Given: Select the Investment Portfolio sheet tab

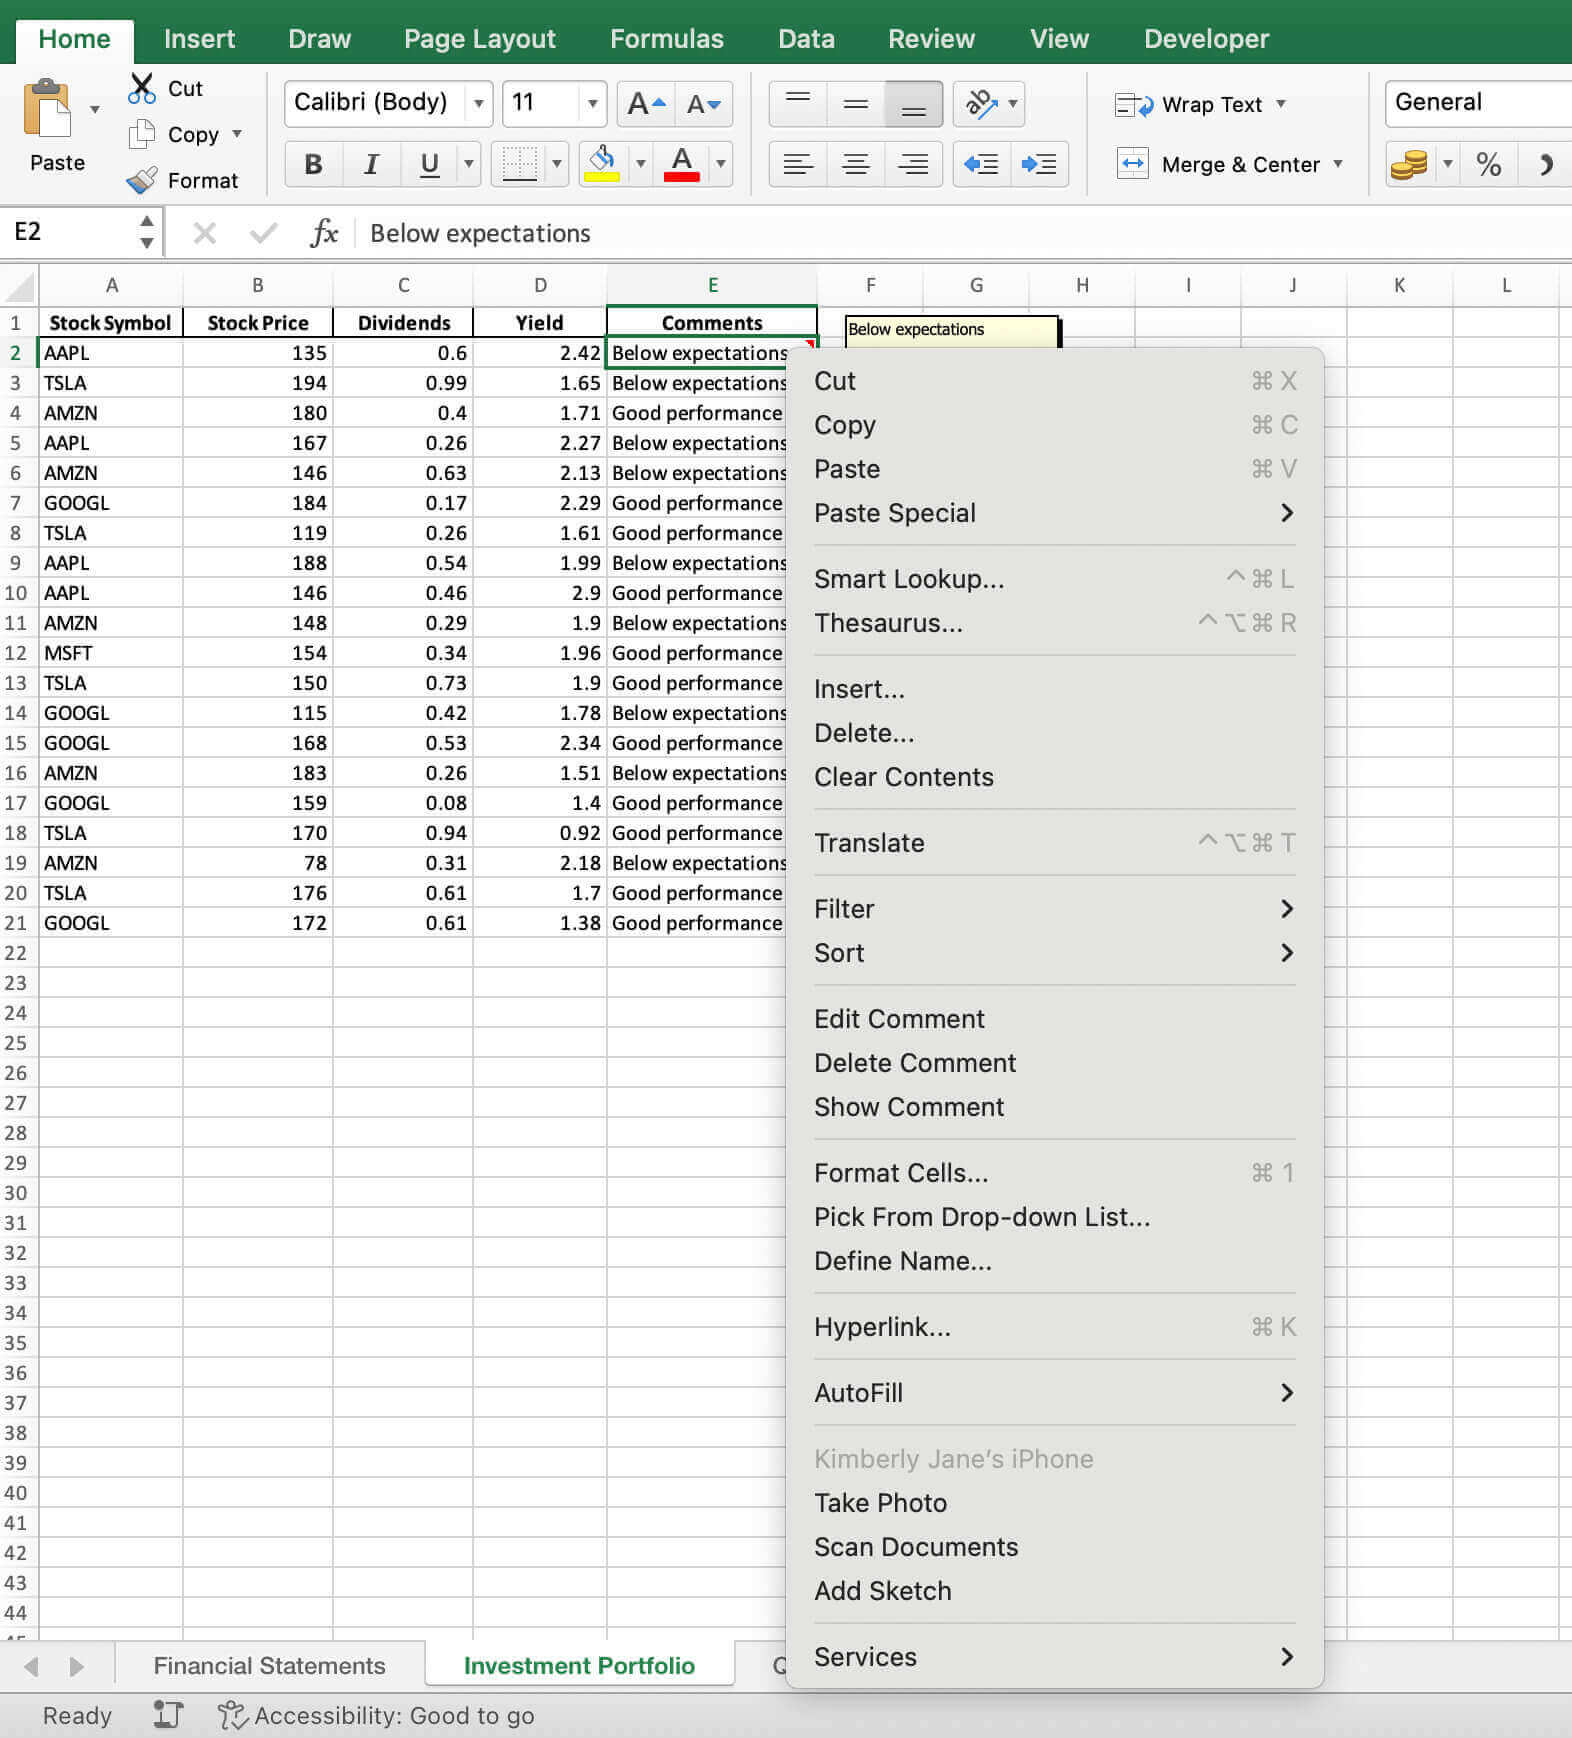Looking at the screenshot, I should pos(579,1665).
